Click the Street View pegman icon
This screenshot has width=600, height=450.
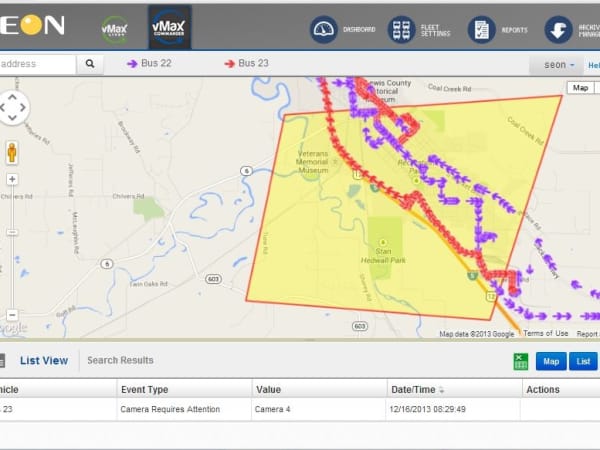(x=12, y=152)
